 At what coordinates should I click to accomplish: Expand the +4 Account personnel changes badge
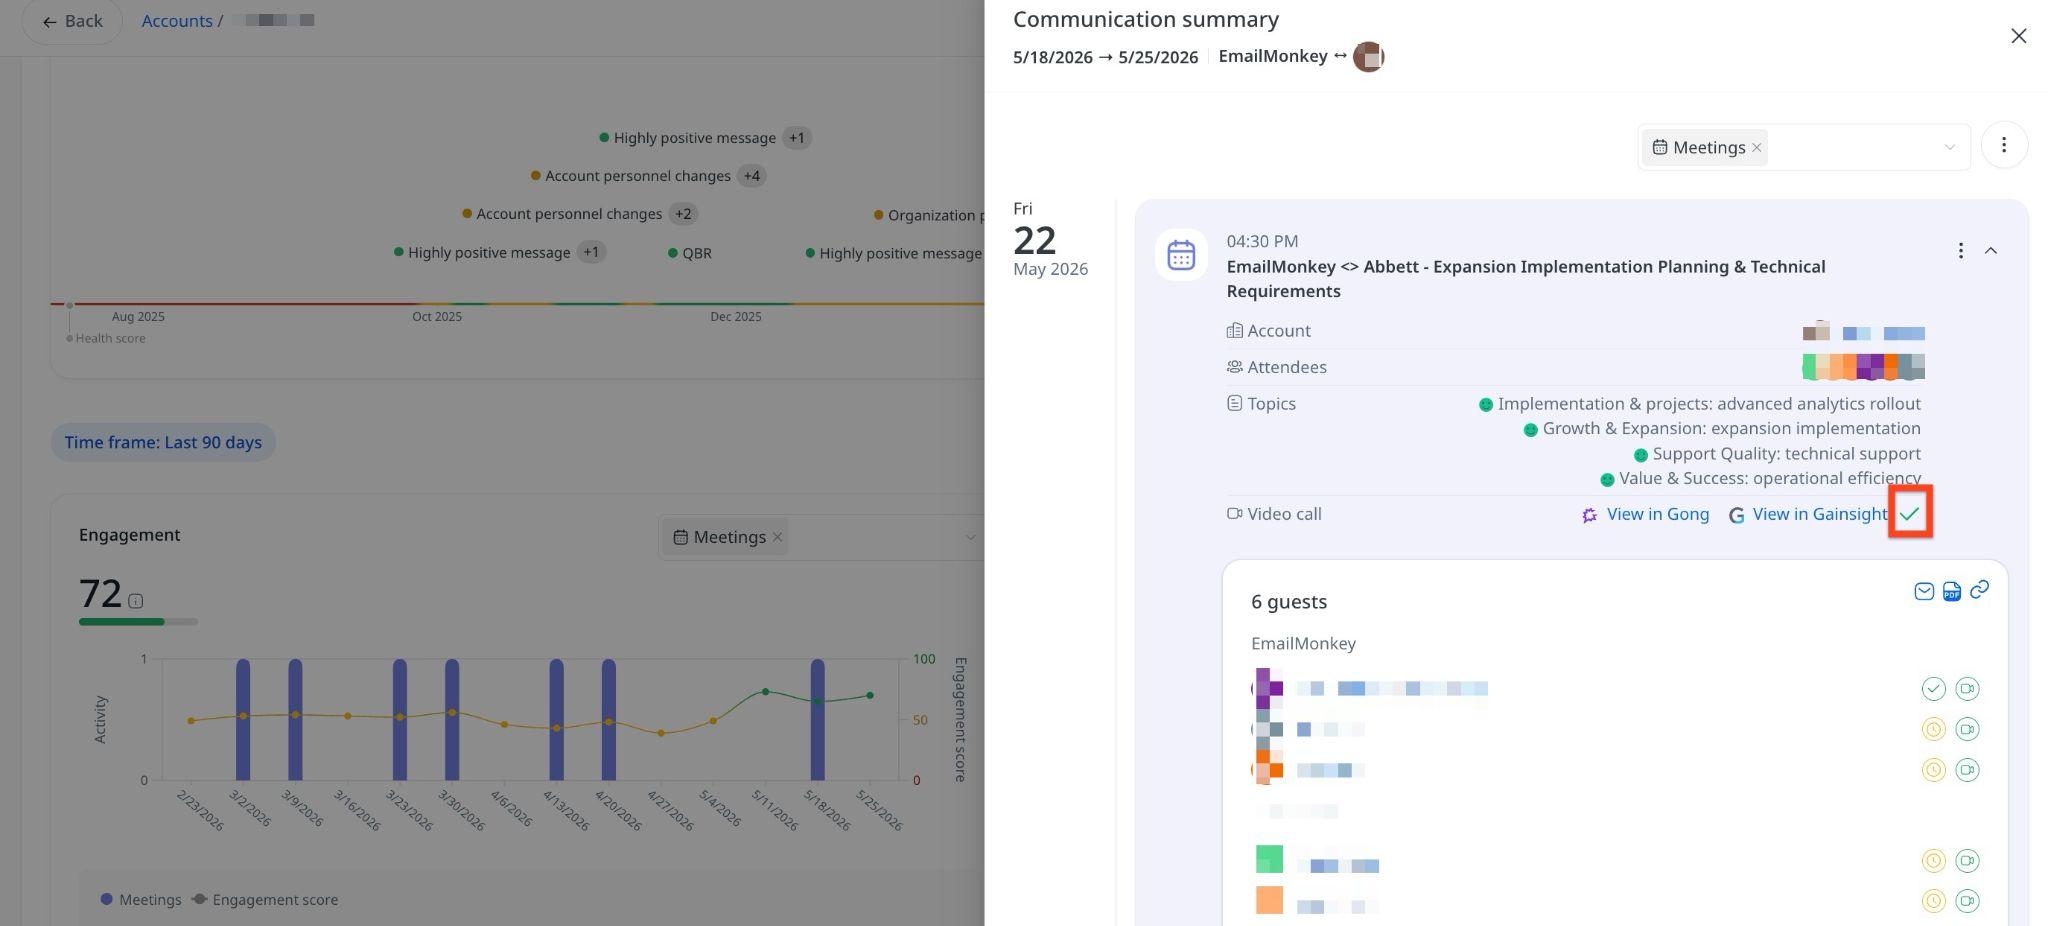[x=751, y=176]
